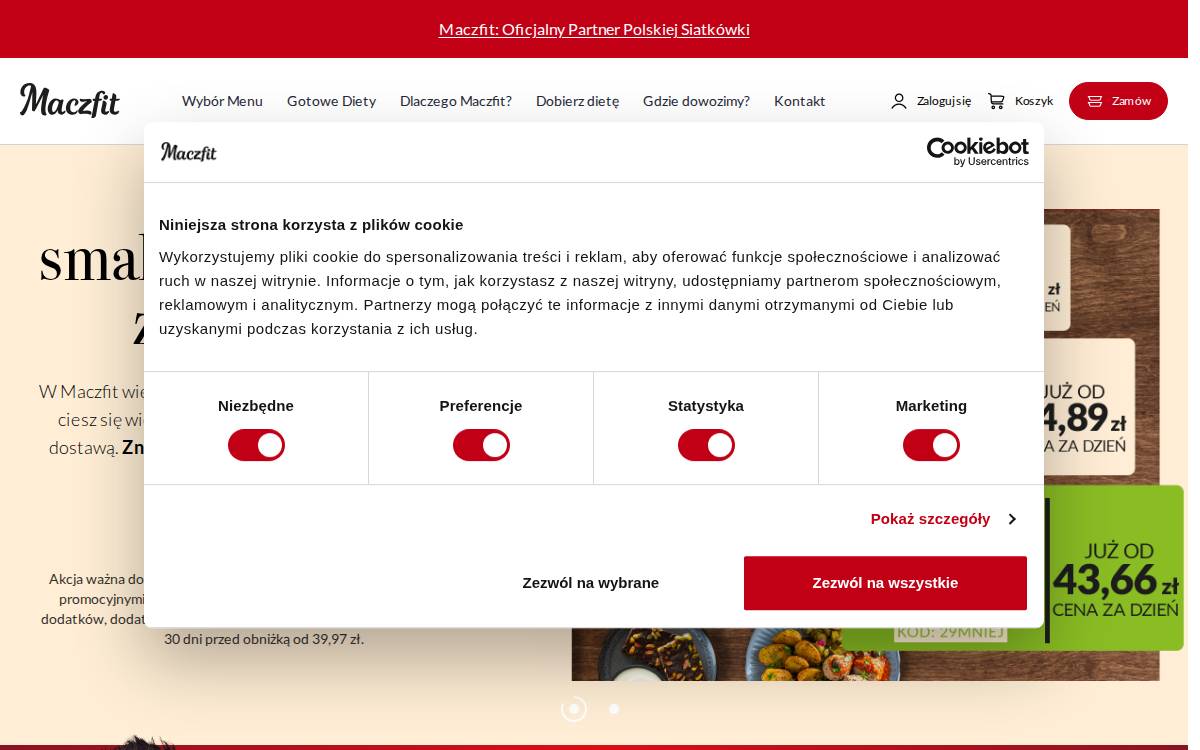The image size is (1200, 750).
Task: Disable the Marketing cookies switch
Action: coord(931,445)
